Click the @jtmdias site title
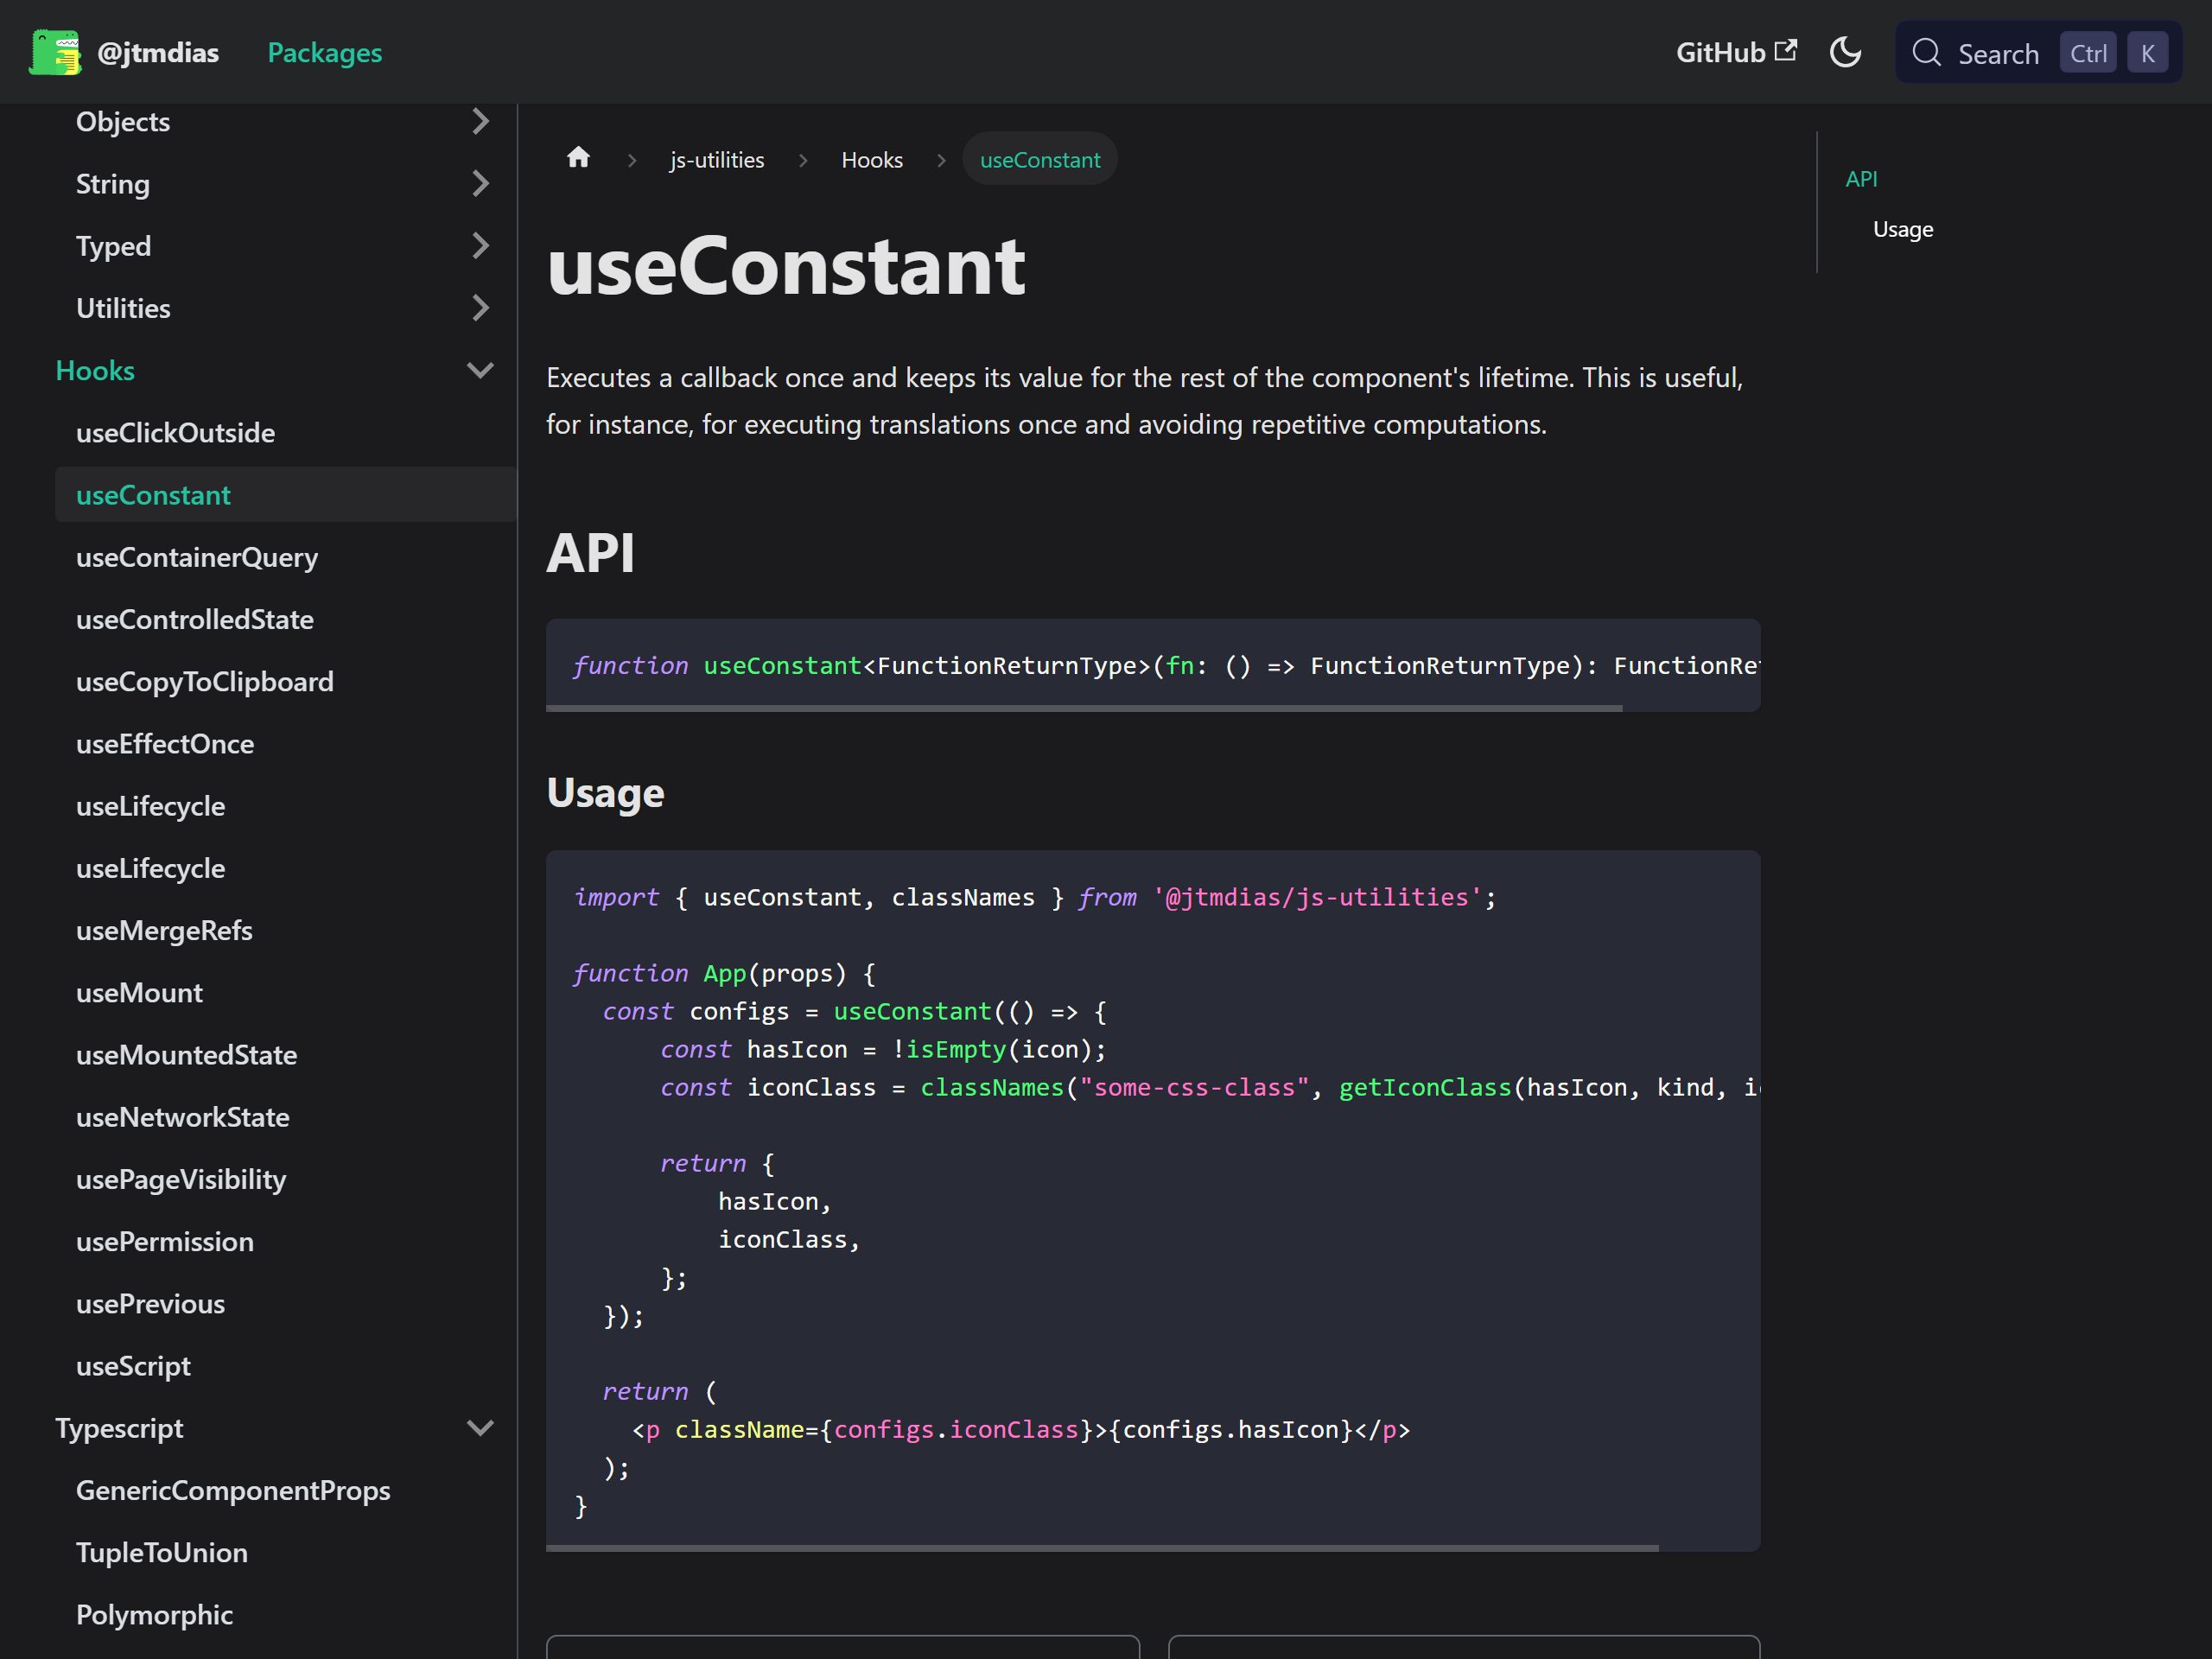Screen dimensions: 2212x1659 158,52
